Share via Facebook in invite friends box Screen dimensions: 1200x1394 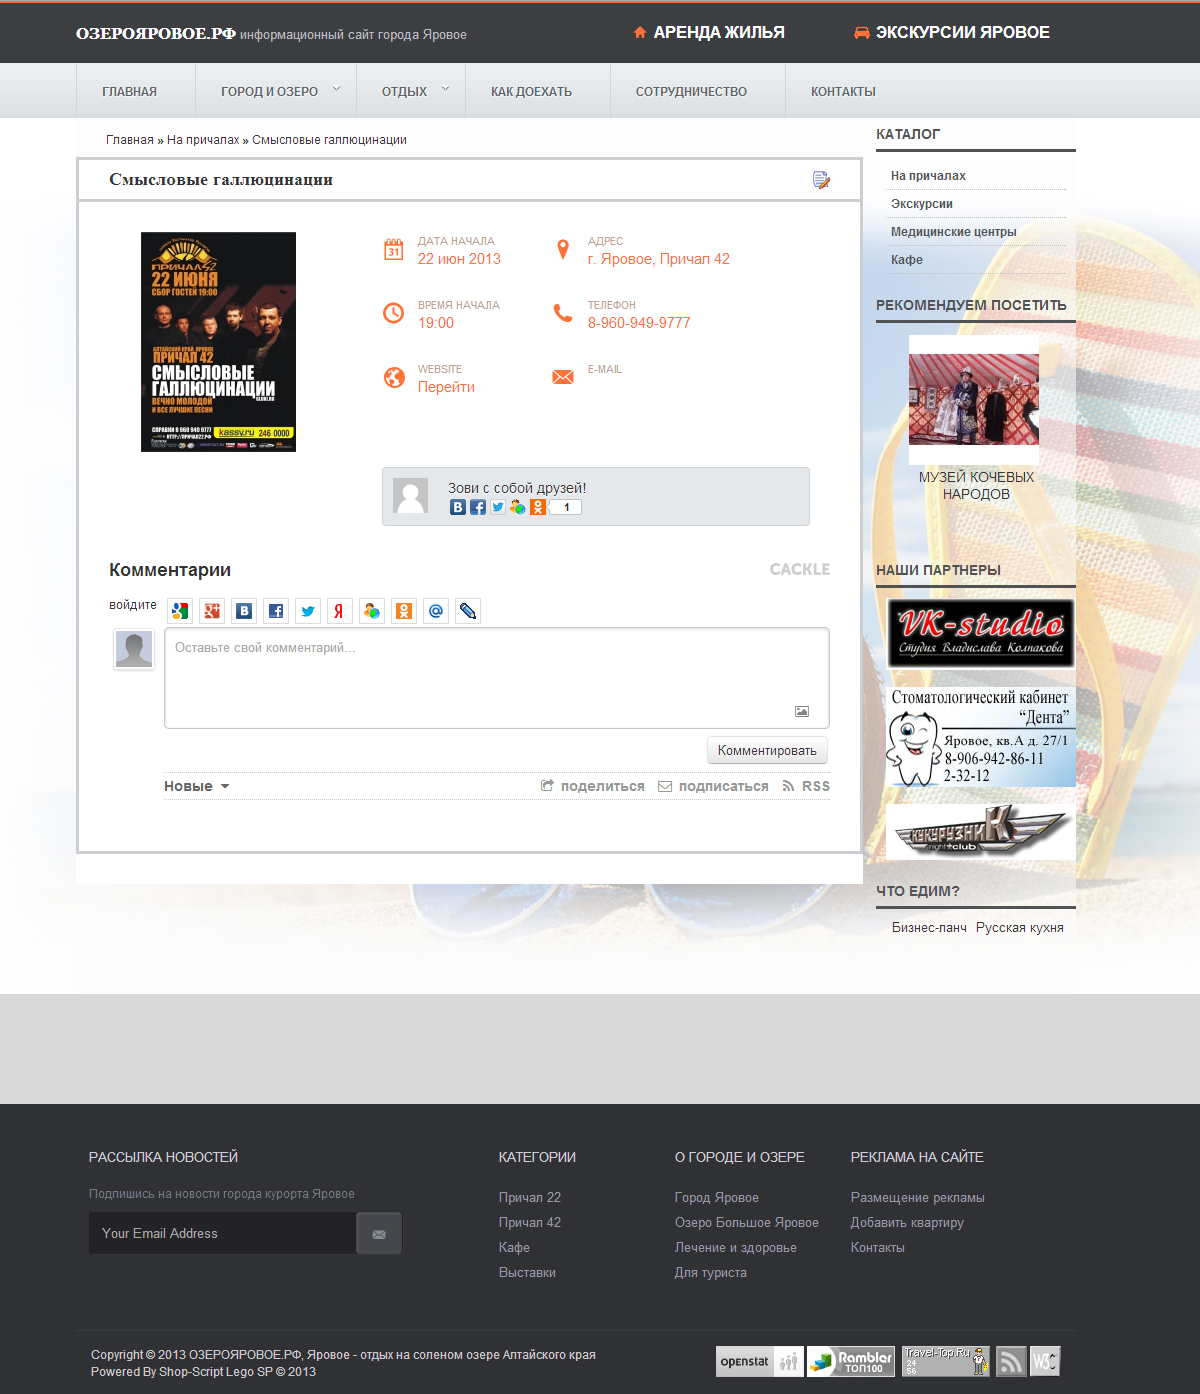pyautogui.click(x=478, y=507)
